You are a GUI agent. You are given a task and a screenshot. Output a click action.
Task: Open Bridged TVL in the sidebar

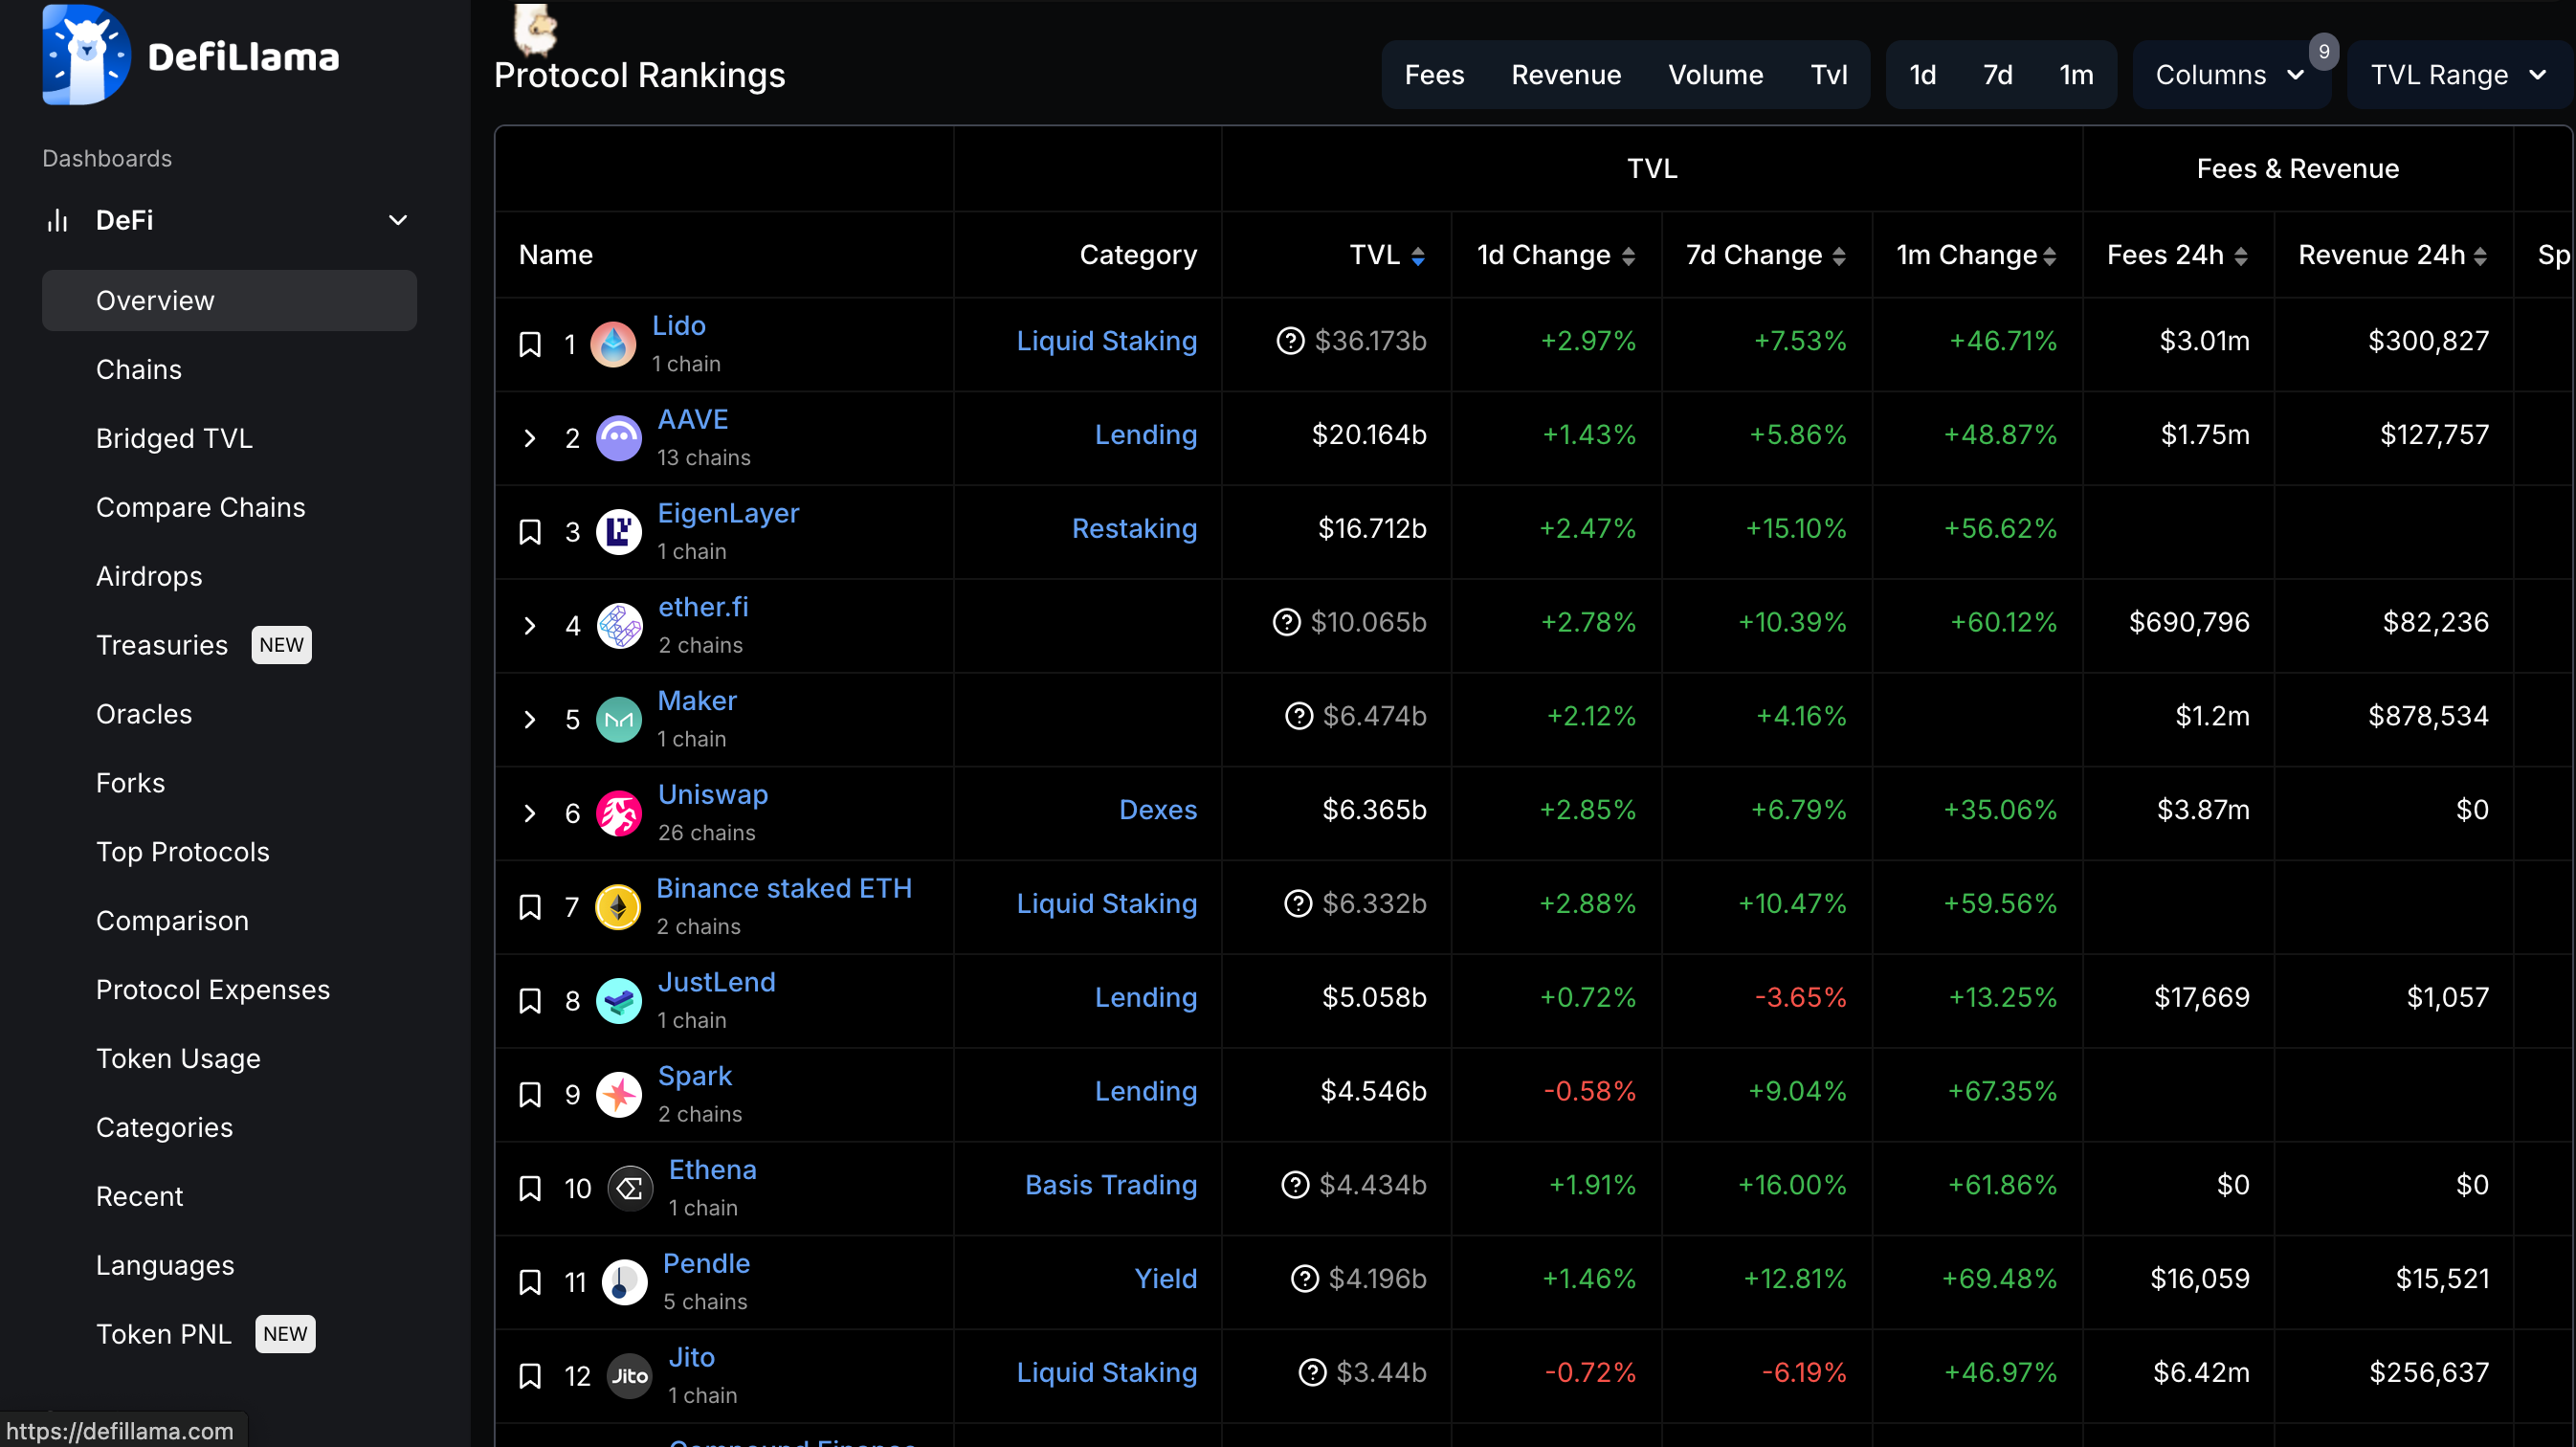174,438
